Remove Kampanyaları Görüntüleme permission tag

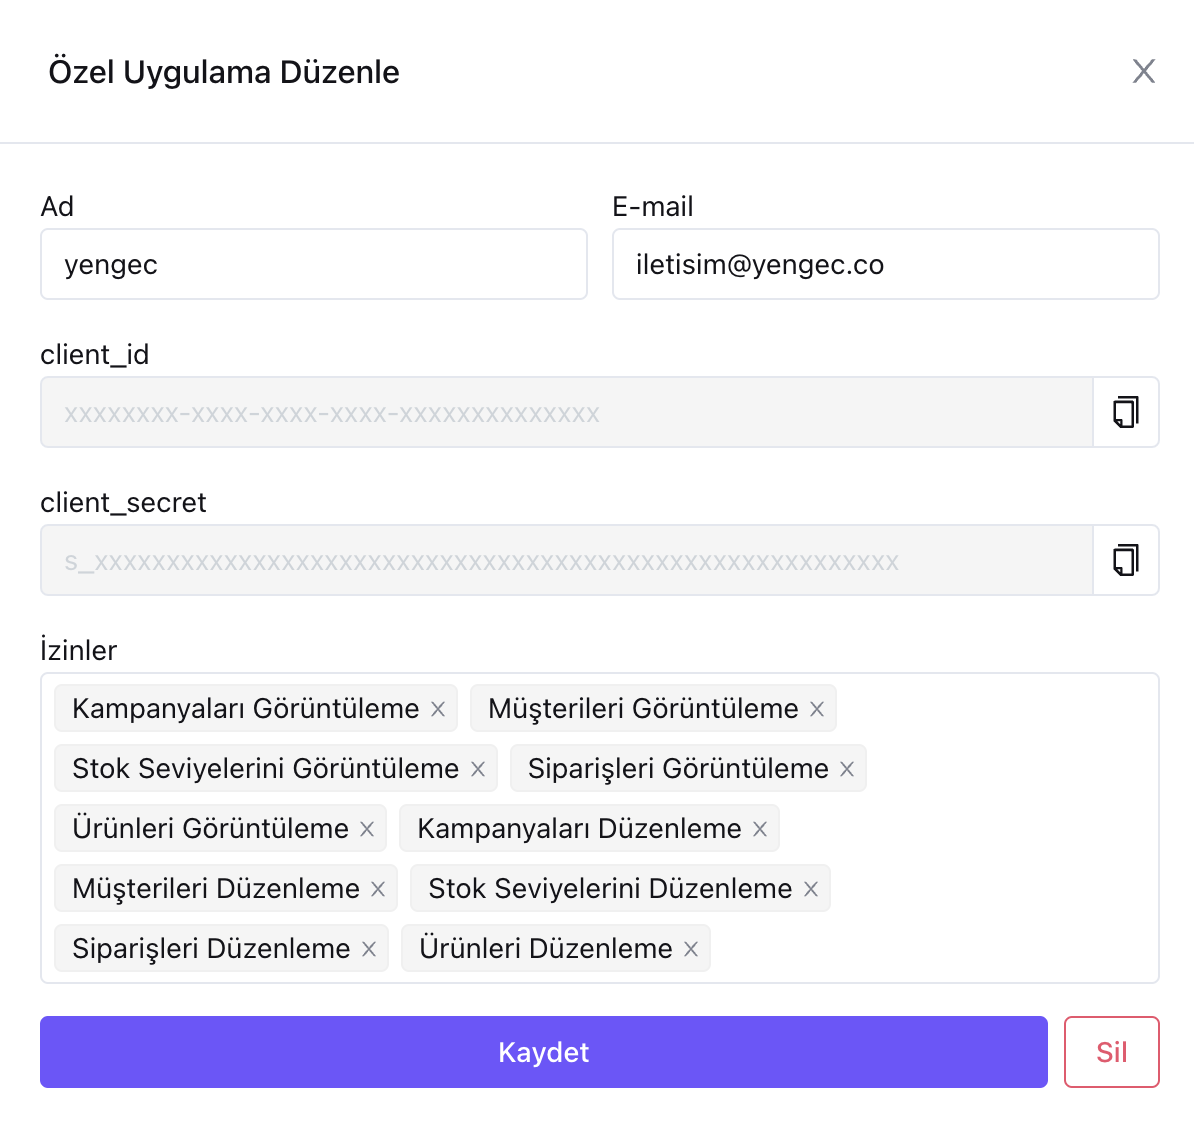438,709
